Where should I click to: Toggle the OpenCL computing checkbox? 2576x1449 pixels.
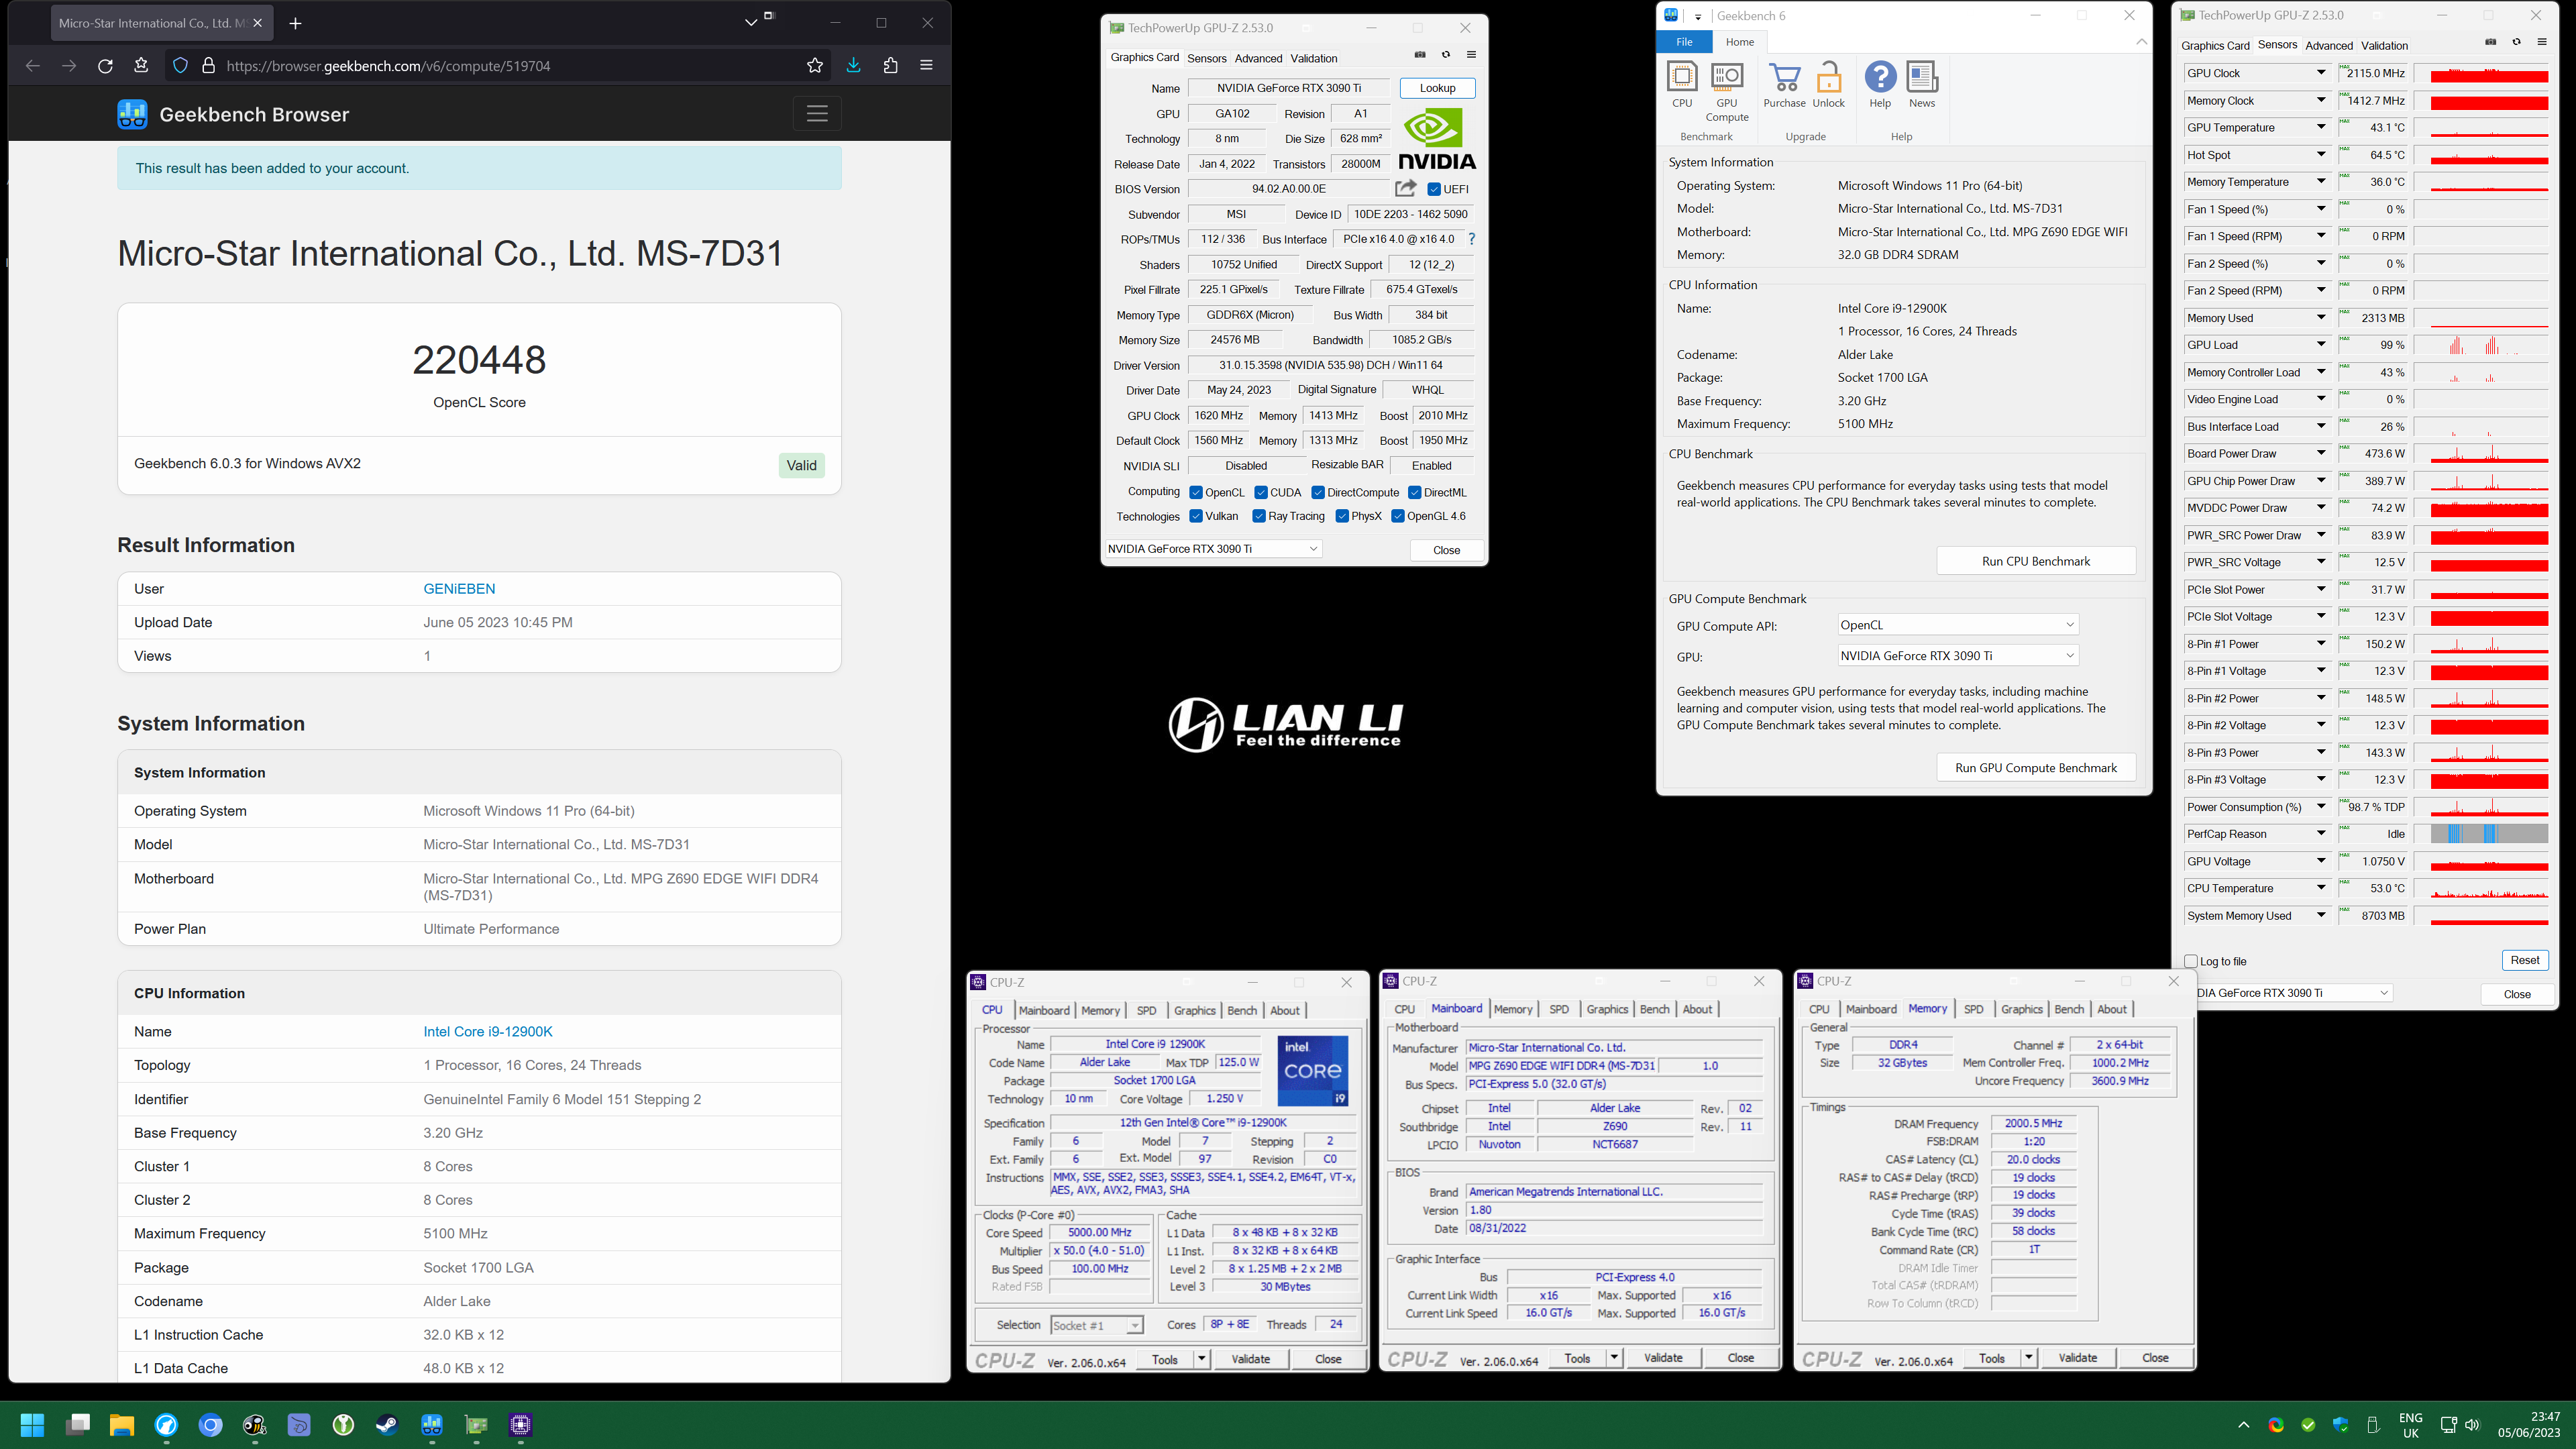click(x=1196, y=492)
